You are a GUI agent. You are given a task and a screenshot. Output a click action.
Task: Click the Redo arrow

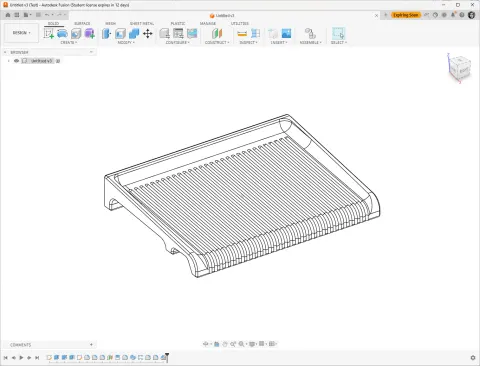coord(59,15)
